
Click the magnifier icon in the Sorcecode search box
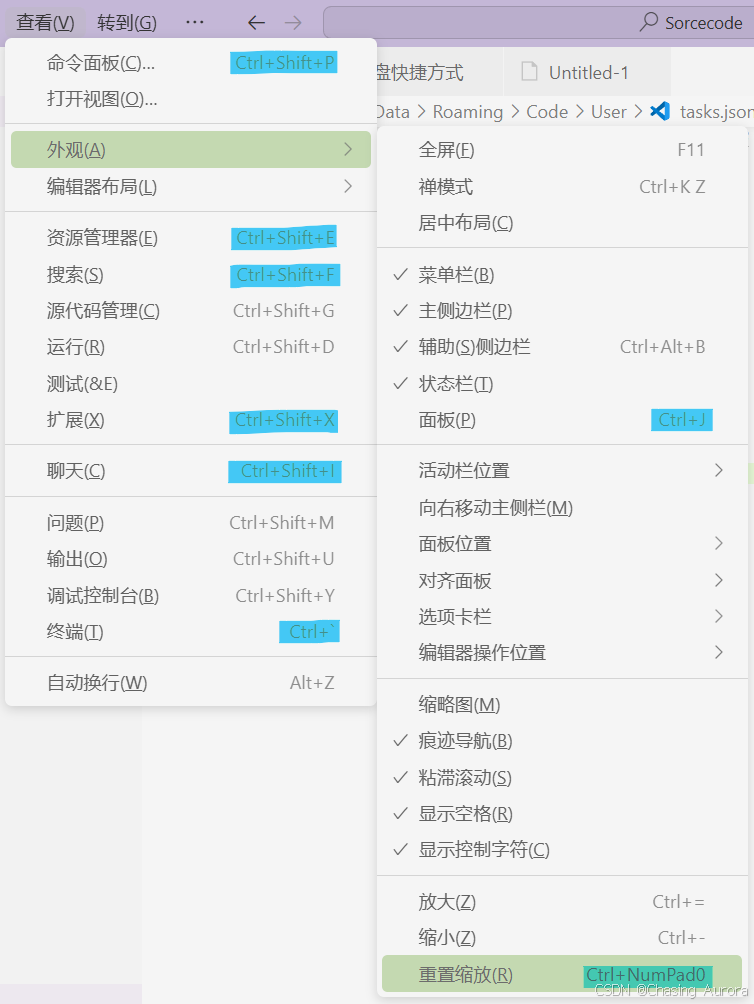point(648,22)
